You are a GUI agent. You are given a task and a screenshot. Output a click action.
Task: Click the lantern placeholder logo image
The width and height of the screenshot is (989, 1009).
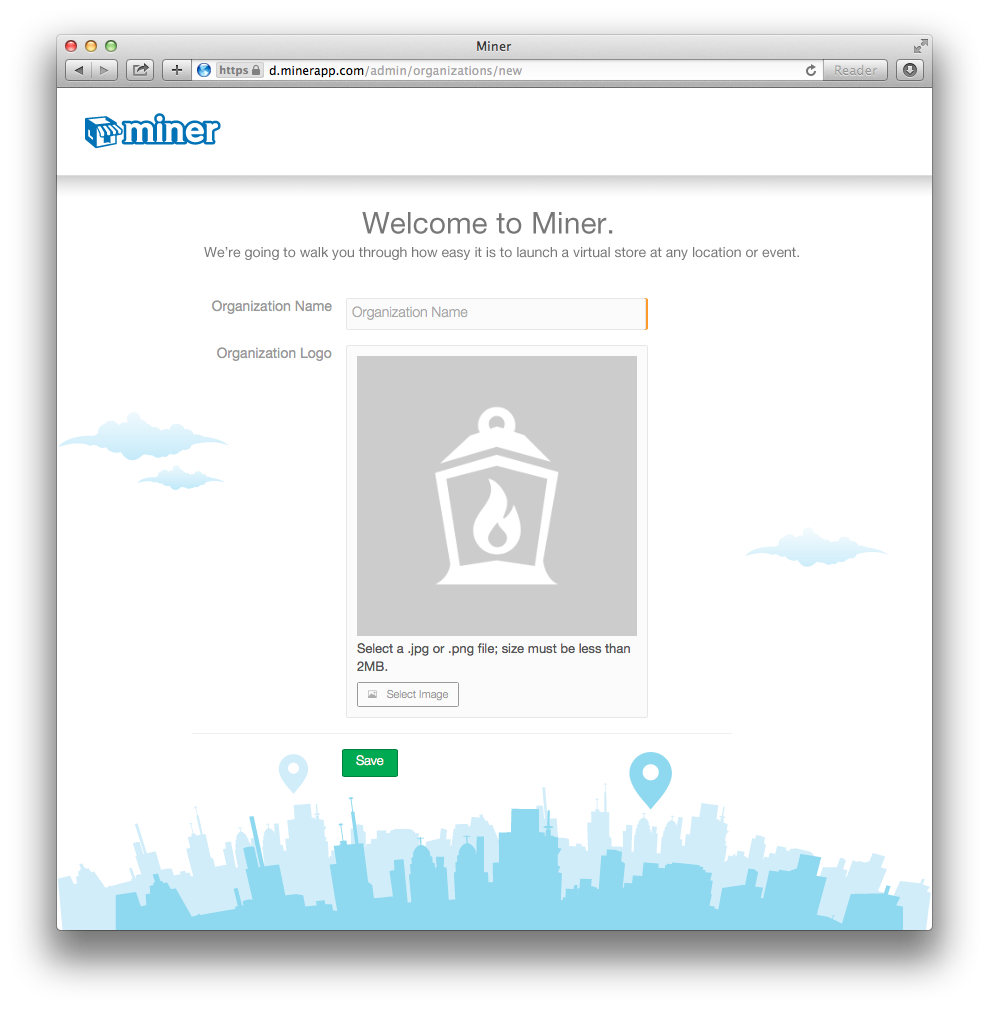click(497, 495)
